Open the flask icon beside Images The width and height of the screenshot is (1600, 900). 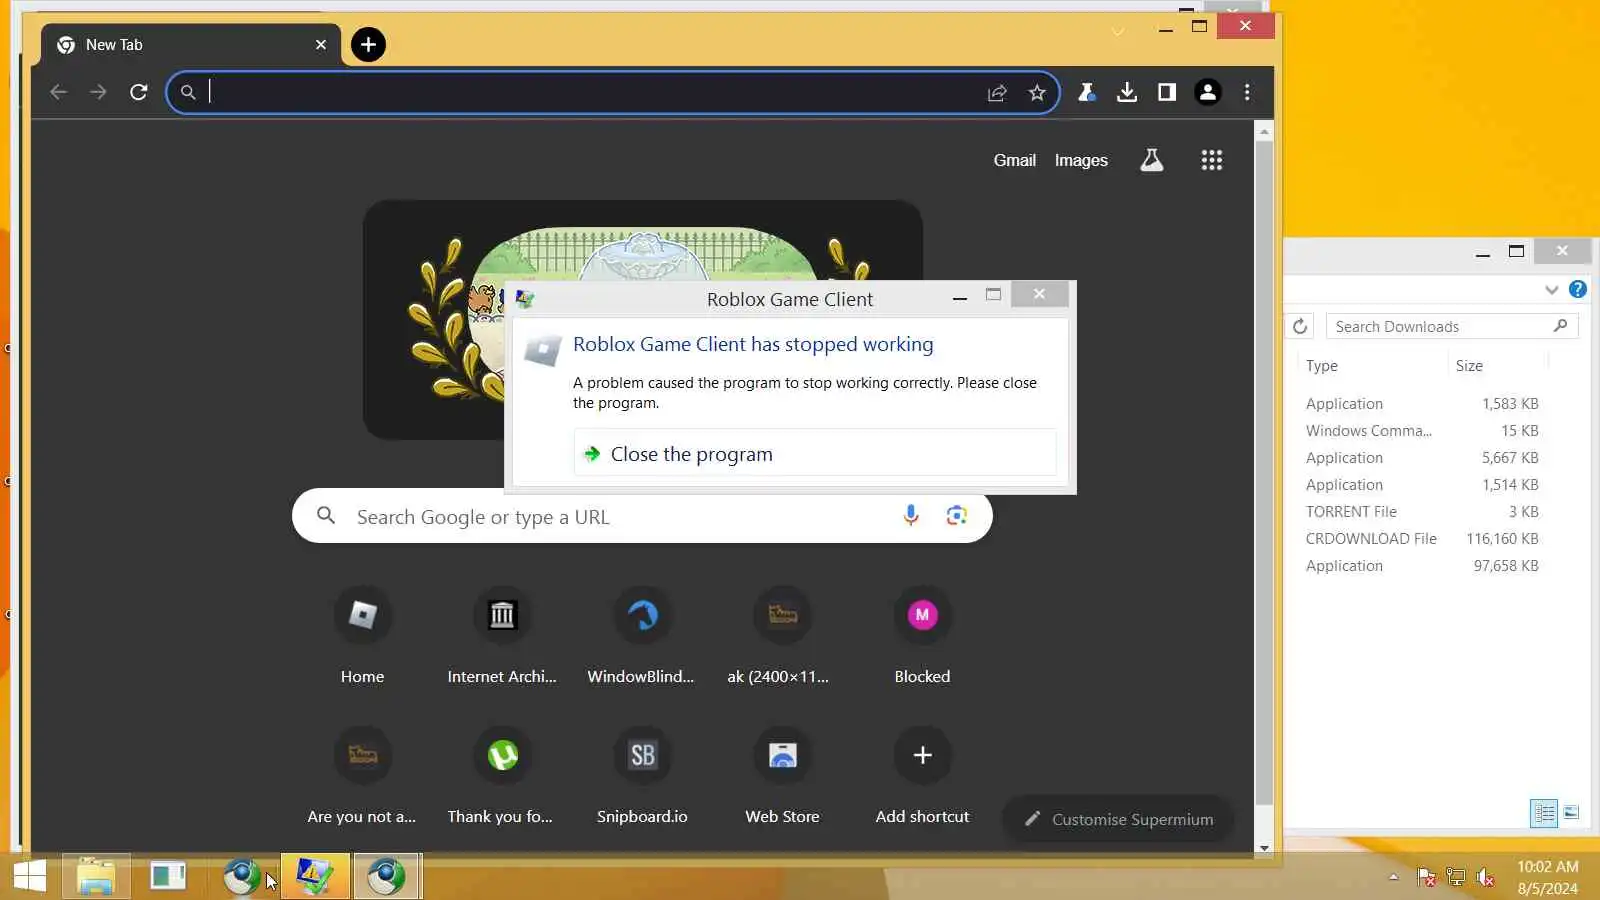click(x=1152, y=160)
